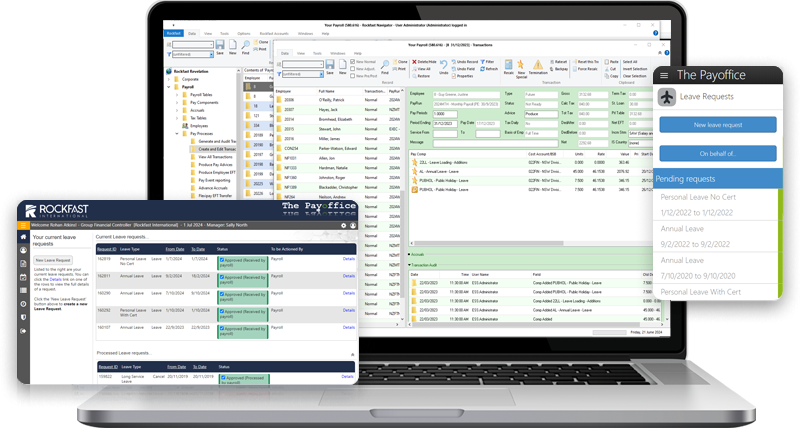Expand the Corporate tree folder
Viewport: 800px width, 429px height.
[169, 79]
